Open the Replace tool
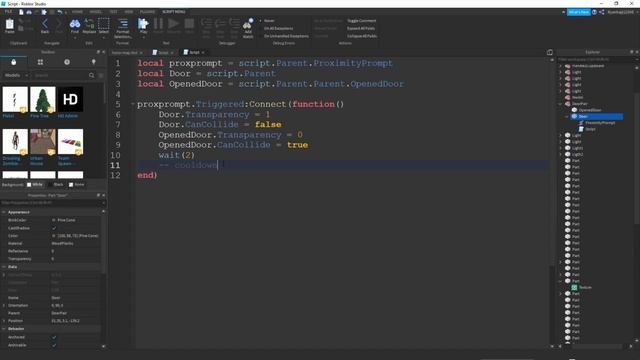The width and height of the screenshot is (640, 360). [89, 25]
